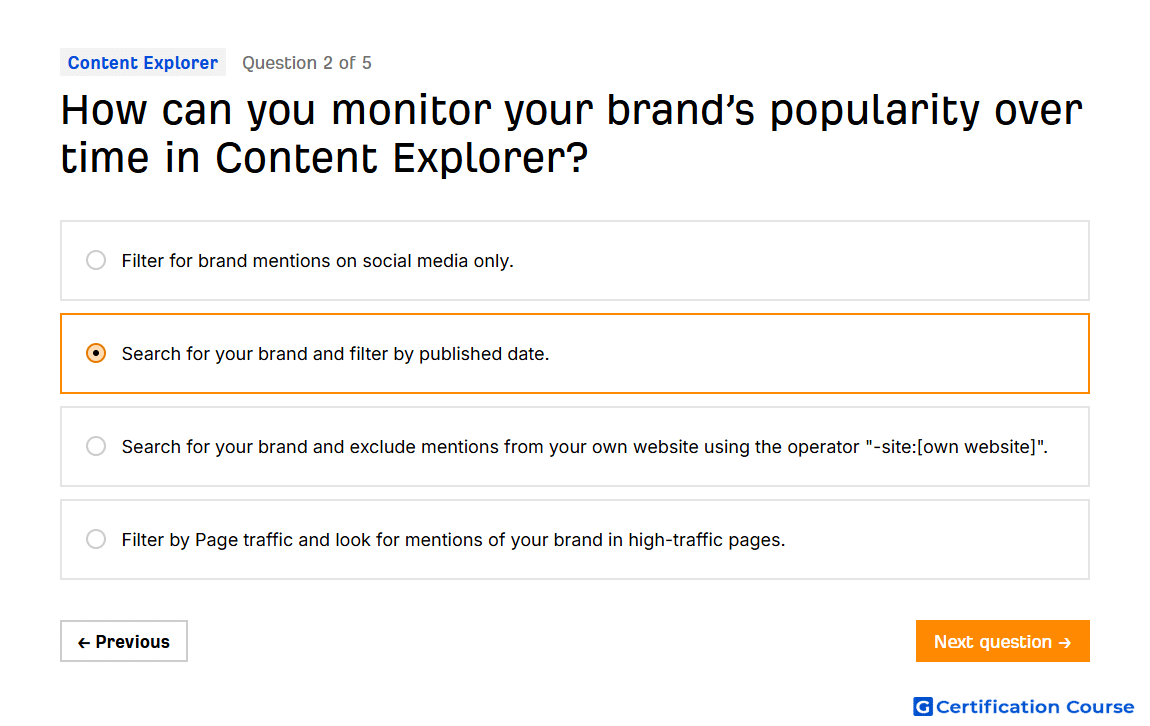The height and width of the screenshot is (726, 1150).
Task: Click the quiz question heading text
Action: tap(571, 134)
